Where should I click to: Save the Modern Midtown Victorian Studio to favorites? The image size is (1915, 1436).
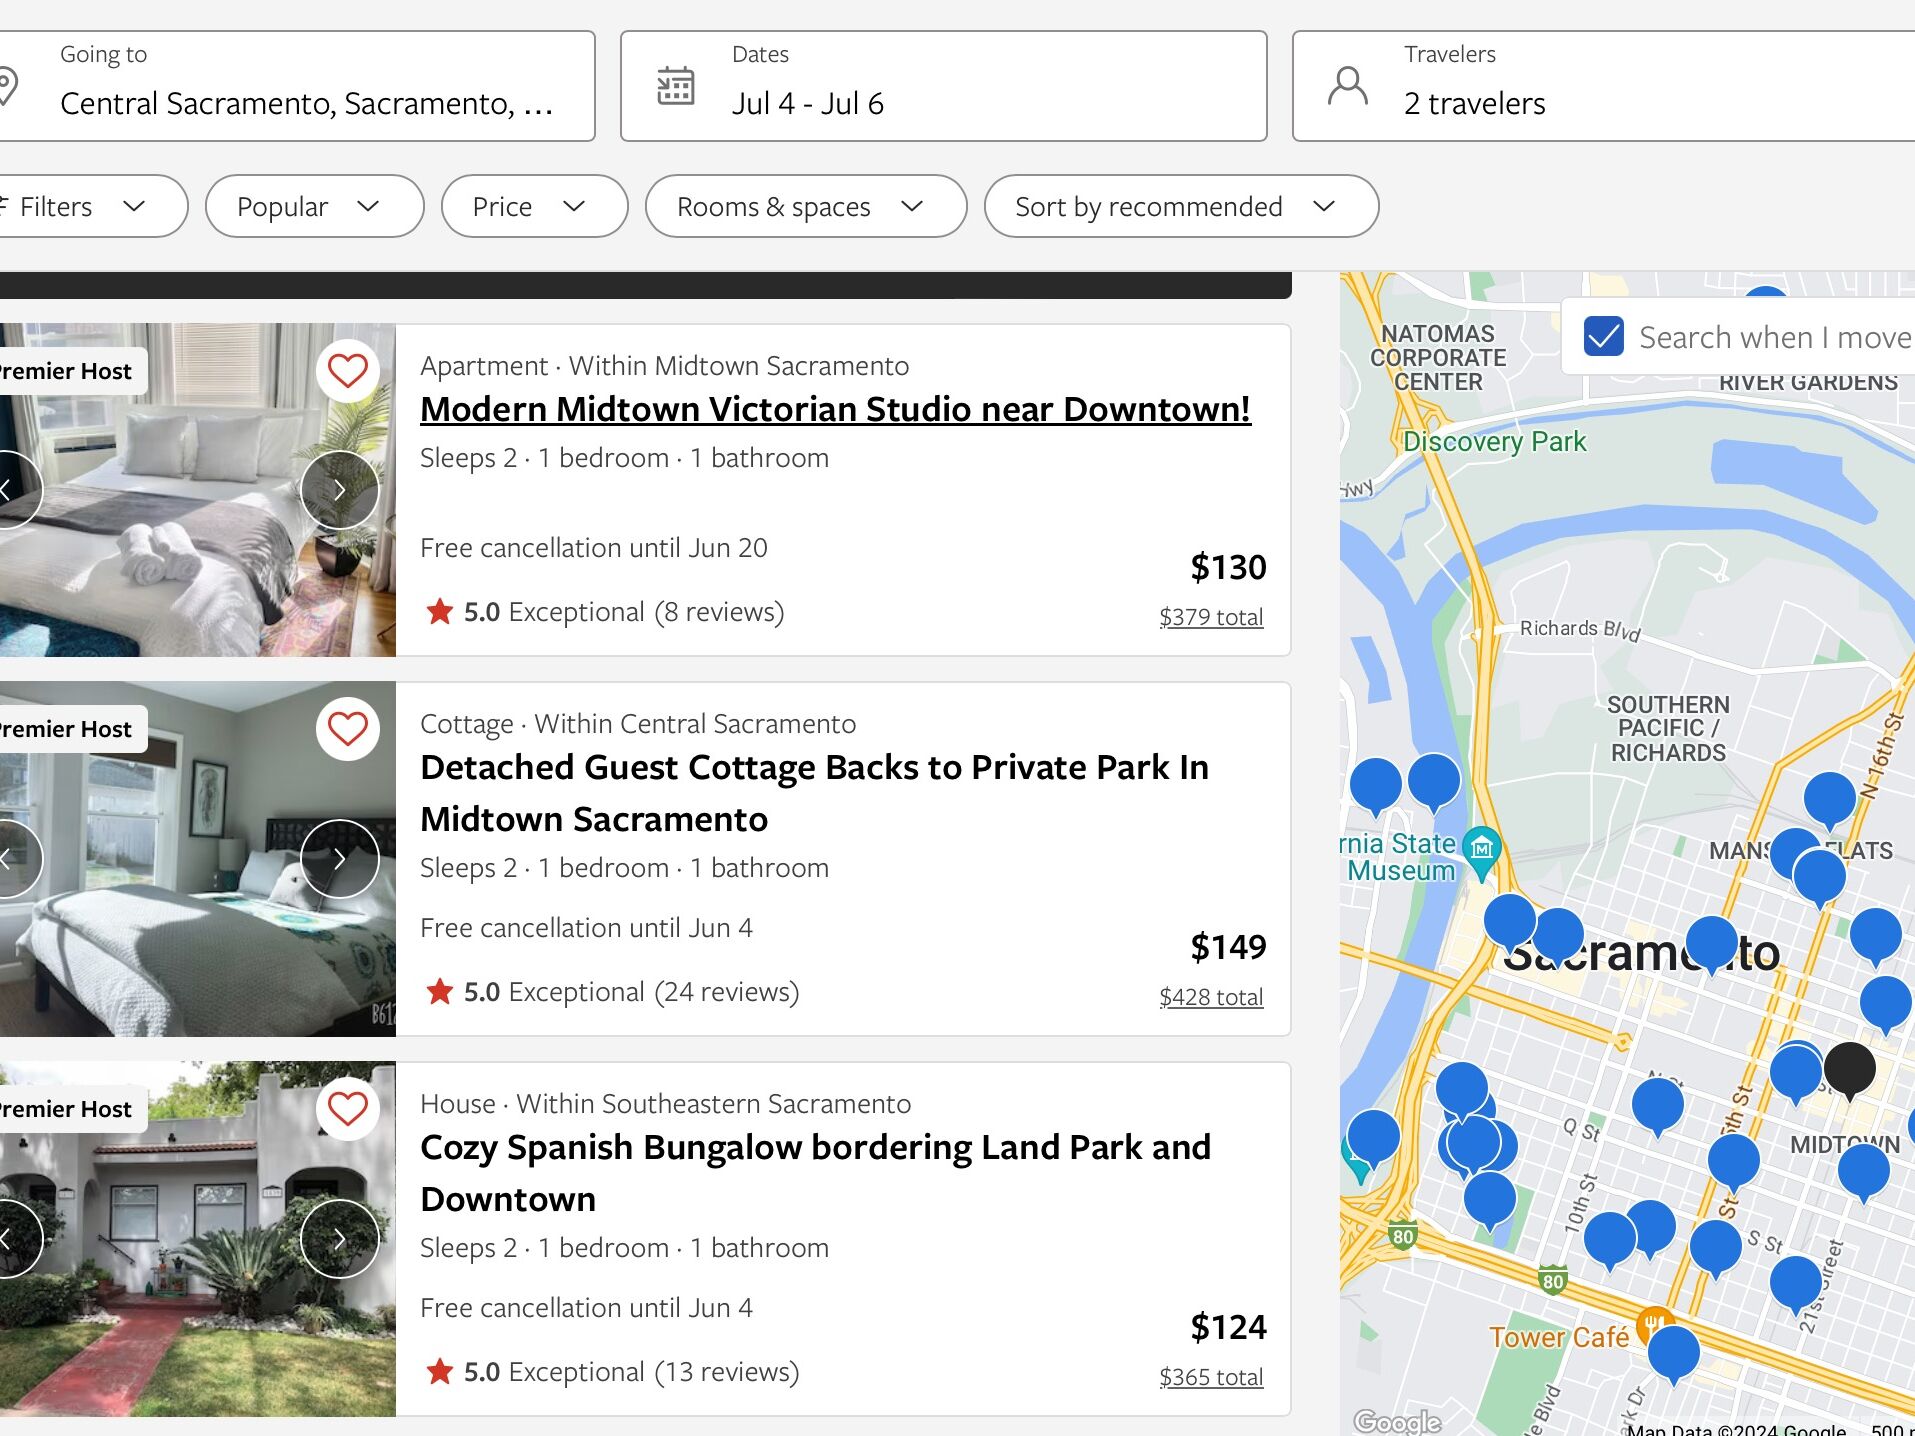(348, 371)
